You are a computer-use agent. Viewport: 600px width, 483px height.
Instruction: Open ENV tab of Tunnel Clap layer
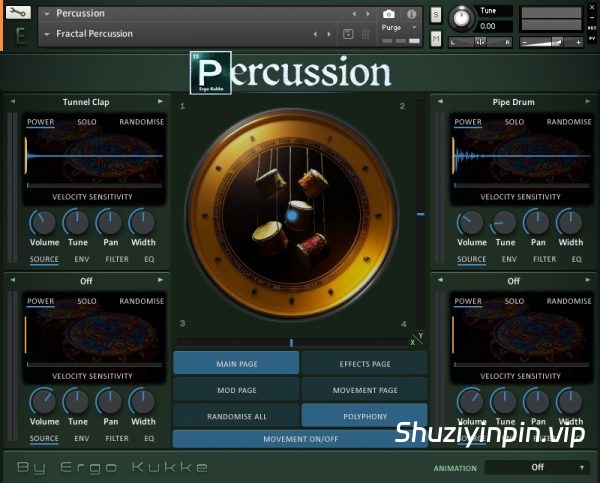pyautogui.click(x=82, y=259)
